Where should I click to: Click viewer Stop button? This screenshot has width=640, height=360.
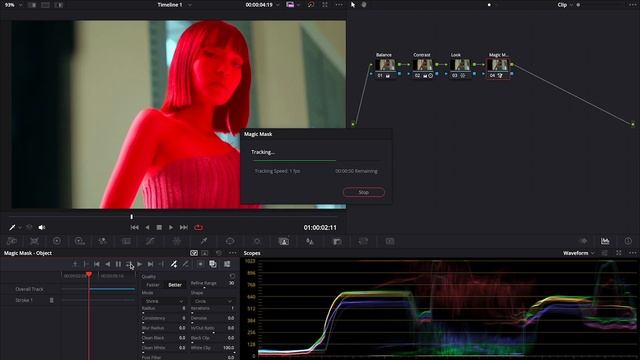tap(159, 227)
